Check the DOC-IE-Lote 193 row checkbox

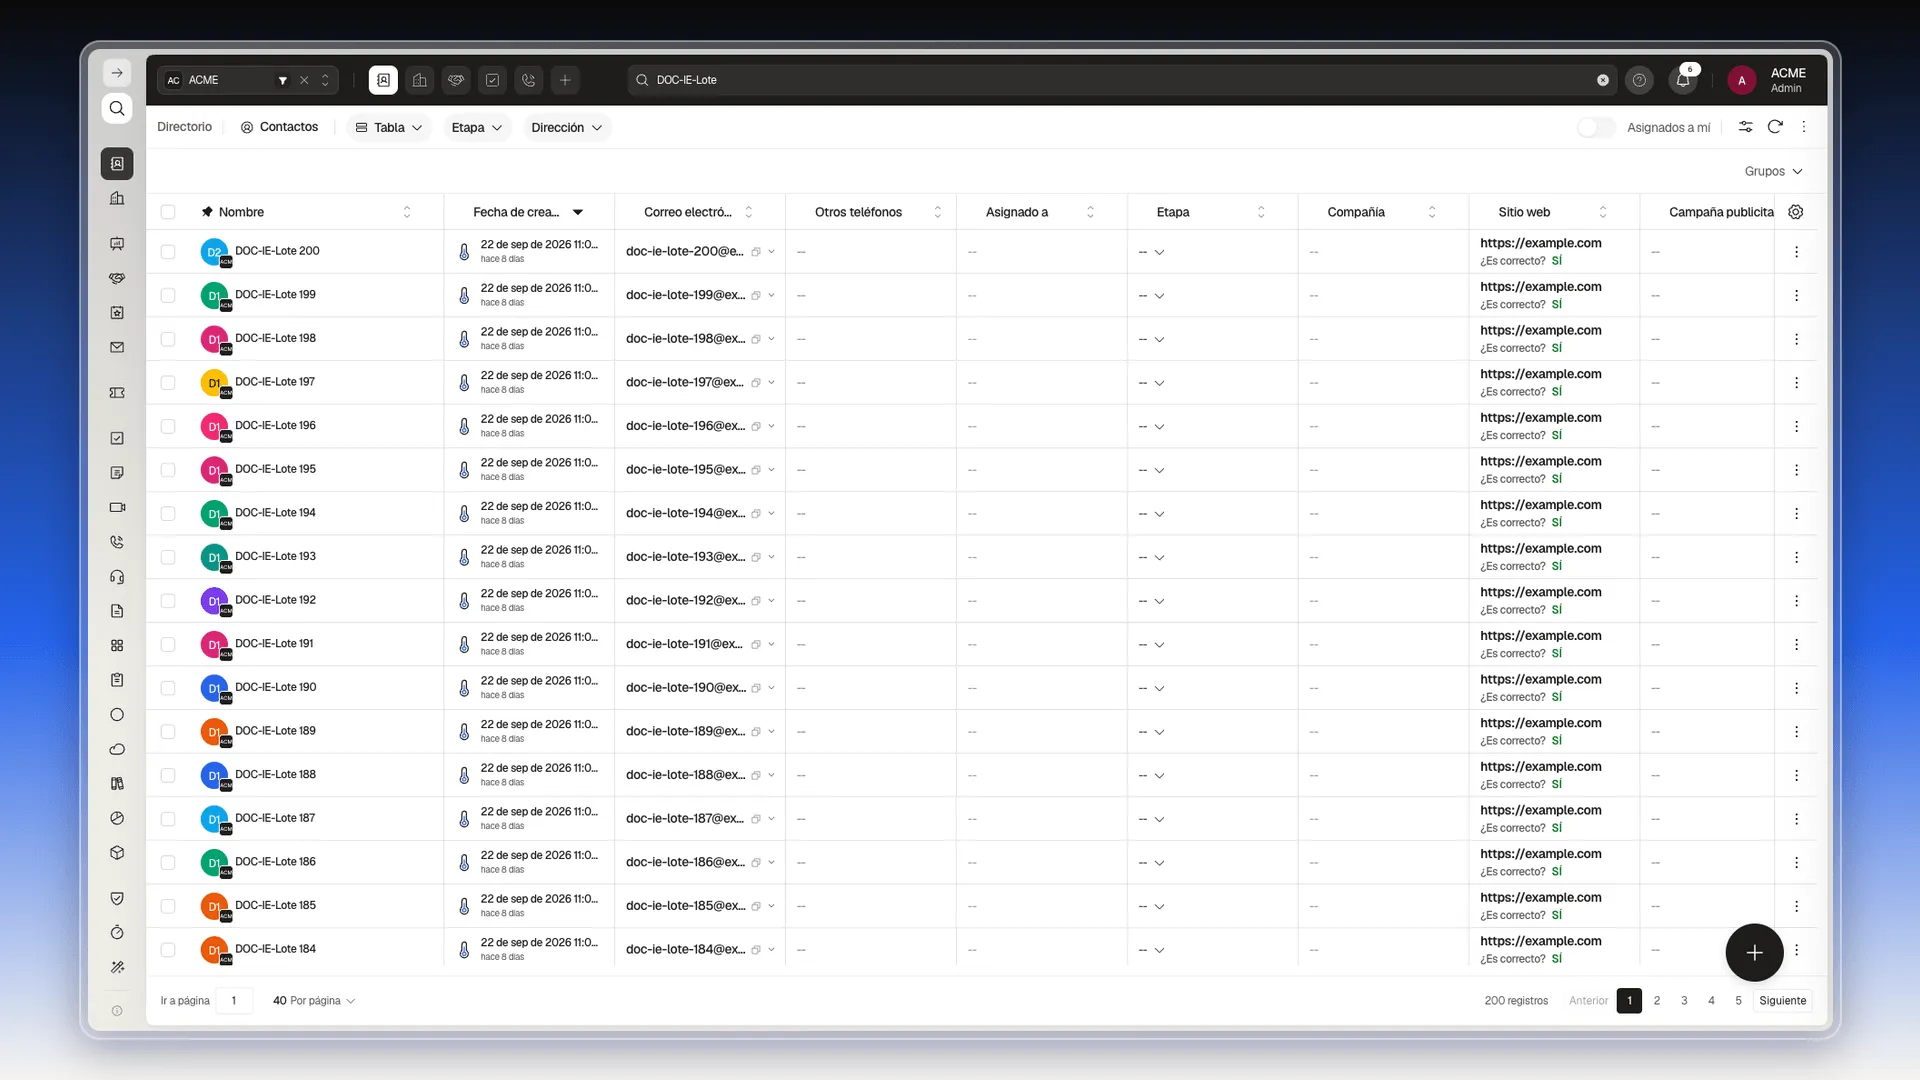[x=168, y=557]
